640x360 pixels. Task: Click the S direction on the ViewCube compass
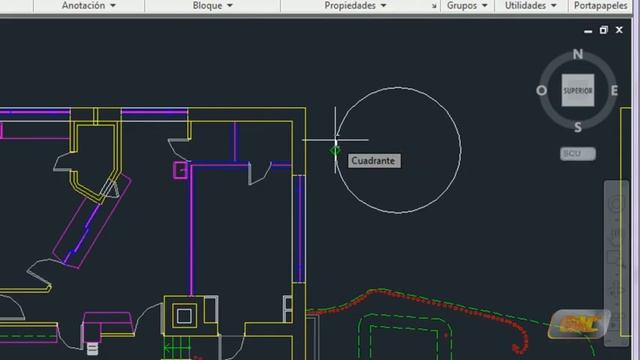(578, 127)
